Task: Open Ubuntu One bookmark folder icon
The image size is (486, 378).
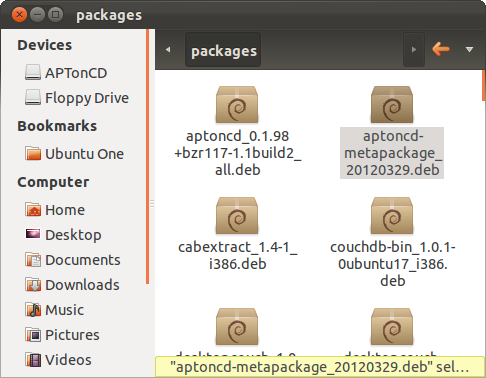Action: point(33,153)
